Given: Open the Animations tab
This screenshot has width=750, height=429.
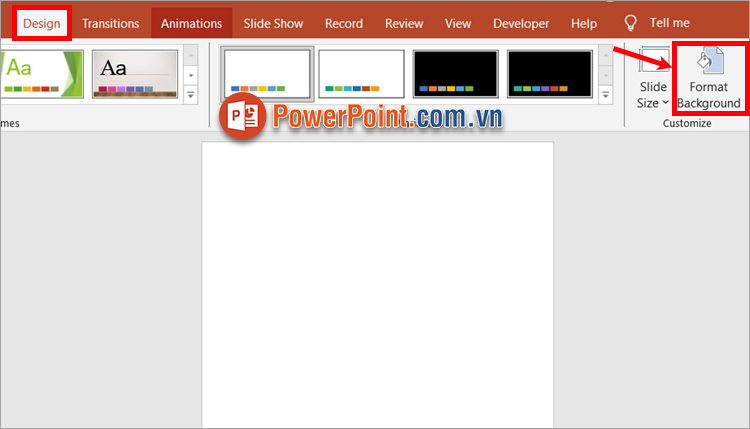Looking at the screenshot, I should pos(191,23).
